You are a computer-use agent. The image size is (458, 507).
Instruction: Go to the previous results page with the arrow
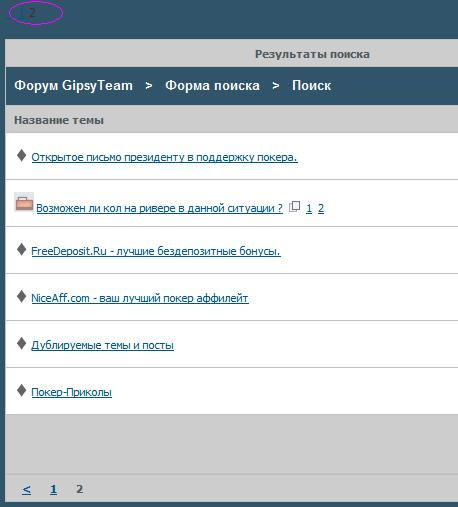27,489
